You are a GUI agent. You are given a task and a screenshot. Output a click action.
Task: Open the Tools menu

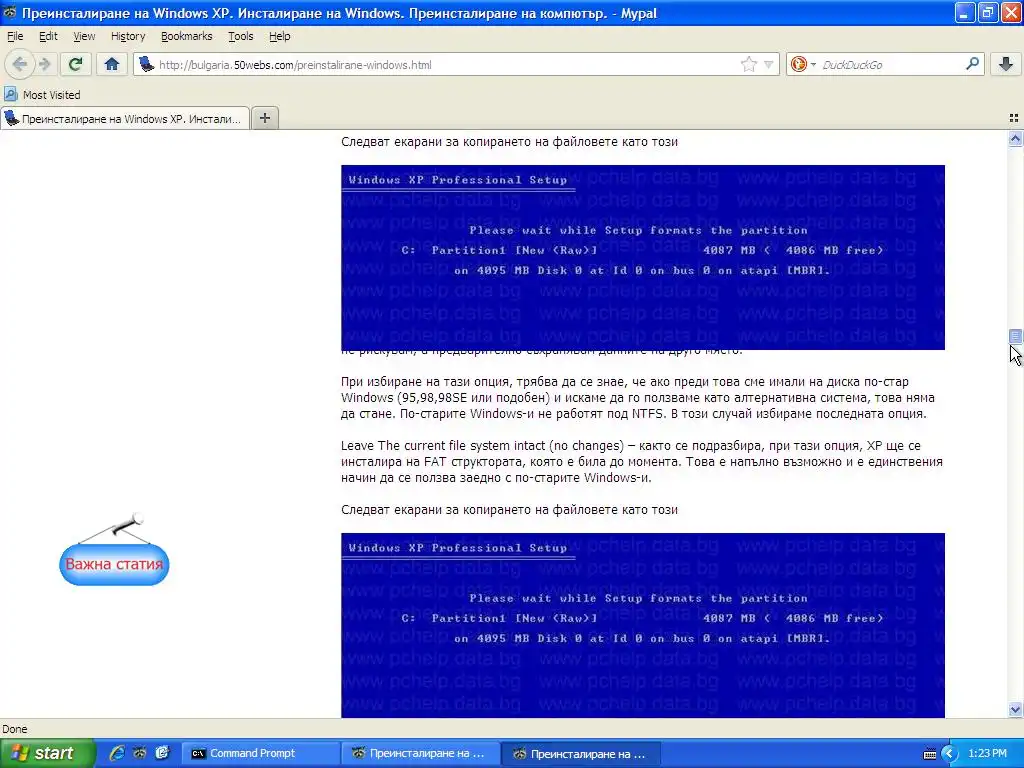click(240, 36)
